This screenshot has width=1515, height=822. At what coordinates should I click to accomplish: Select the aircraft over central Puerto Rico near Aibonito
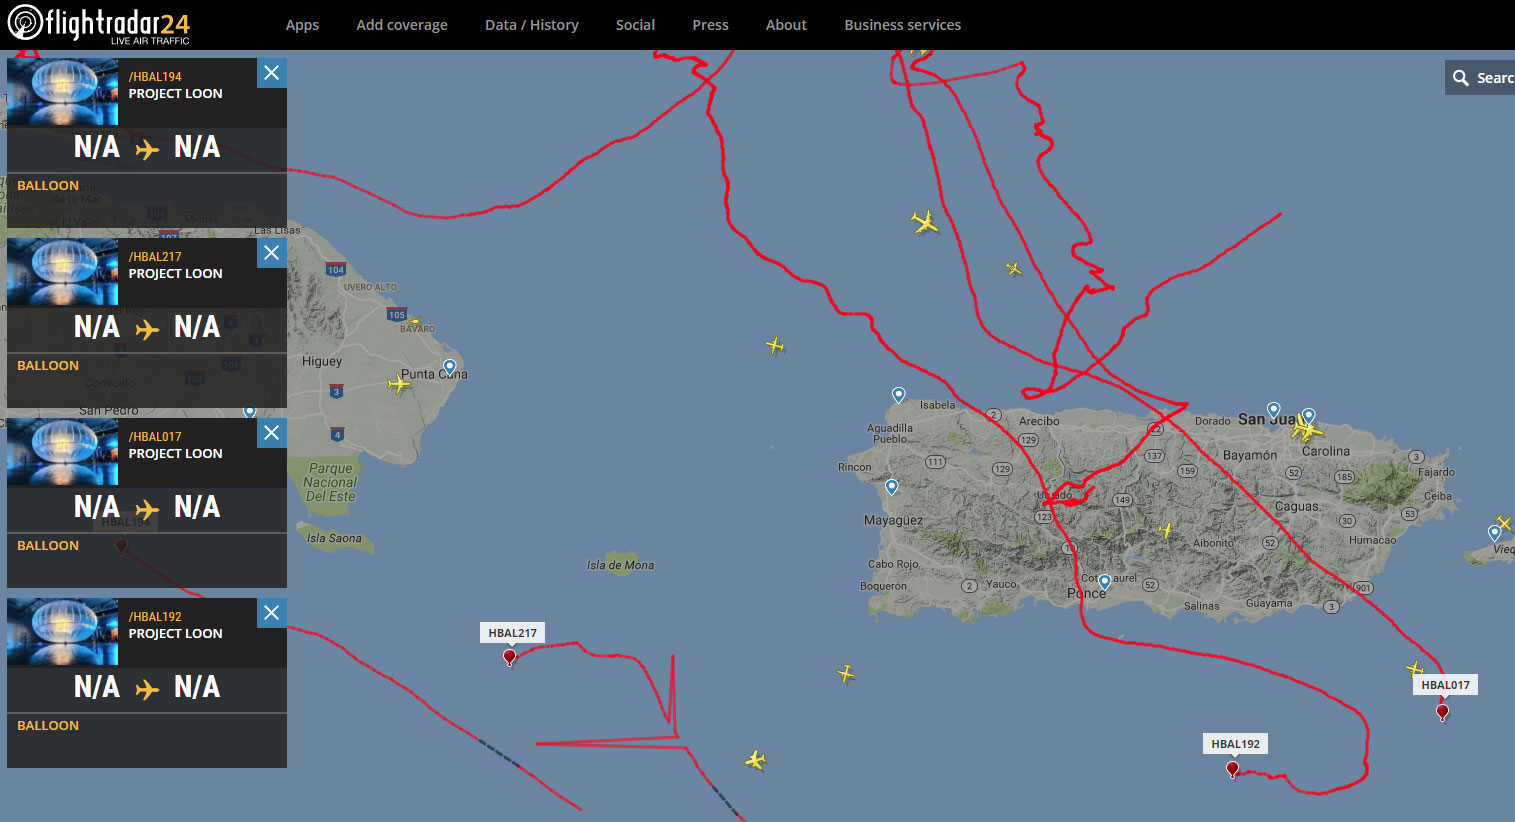[1166, 530]
